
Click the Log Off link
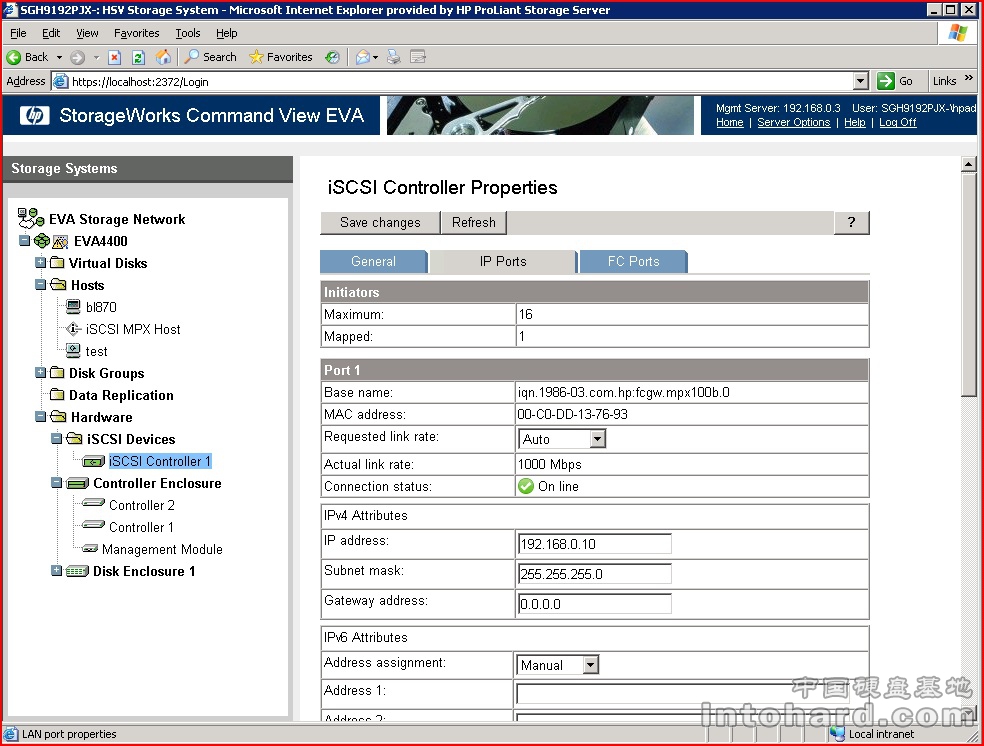[x=897, y=122]
